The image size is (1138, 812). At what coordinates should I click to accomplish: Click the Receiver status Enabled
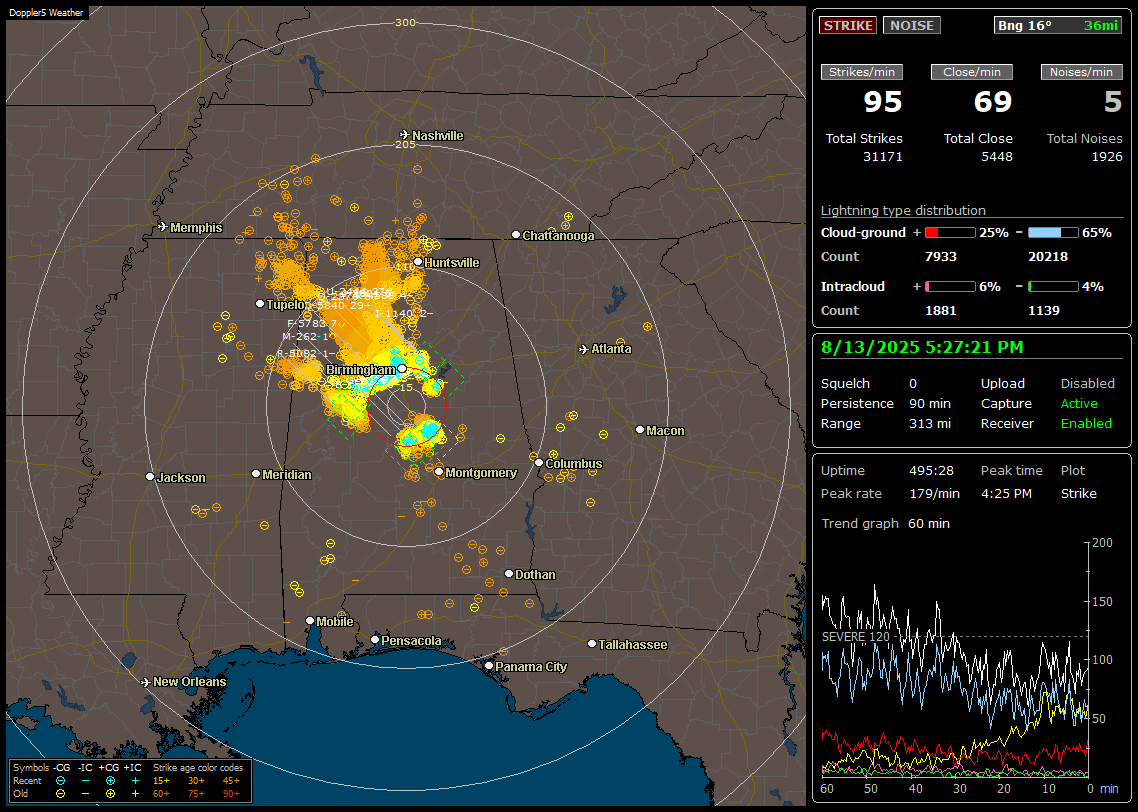1086,424
